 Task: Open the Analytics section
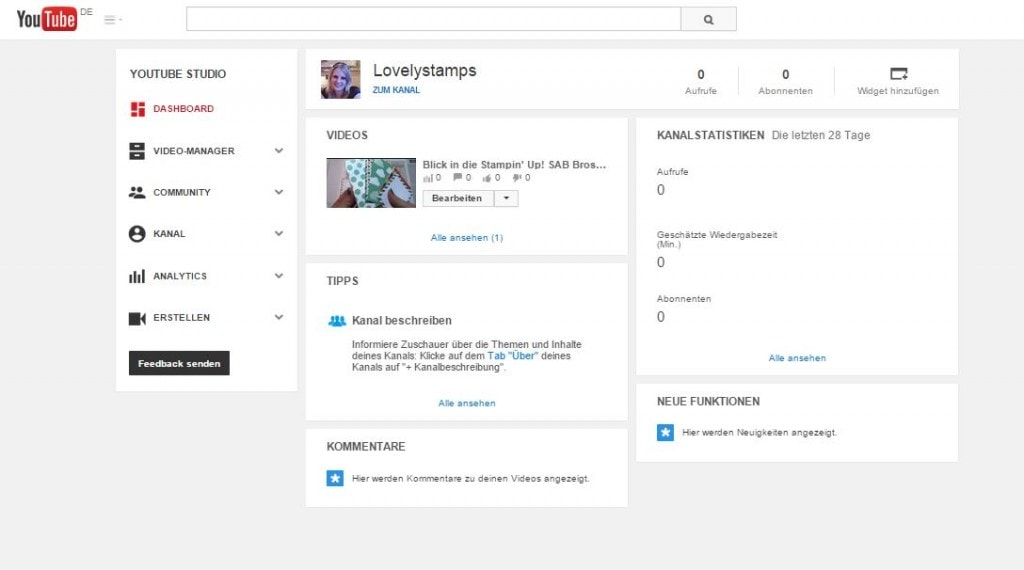(180, 276)
